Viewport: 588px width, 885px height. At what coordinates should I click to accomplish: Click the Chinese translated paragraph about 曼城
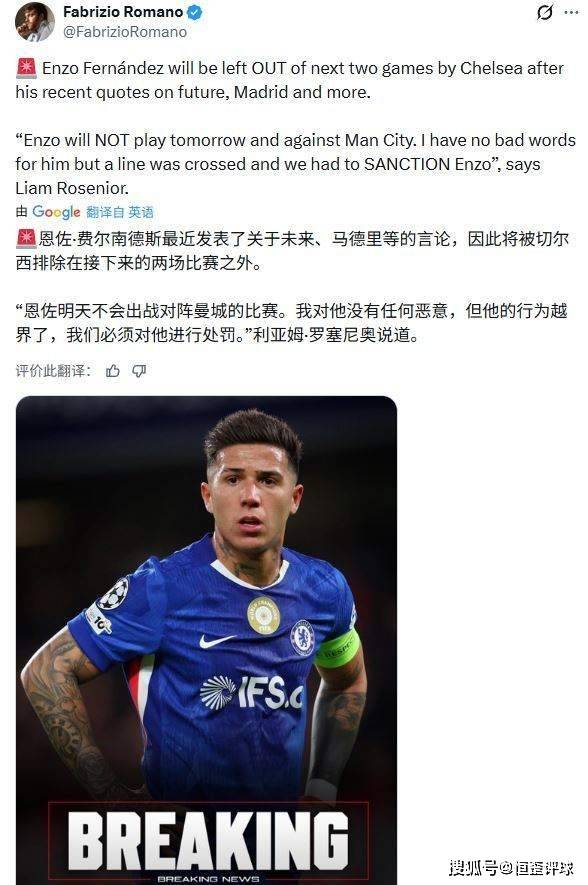click(291, 323)
